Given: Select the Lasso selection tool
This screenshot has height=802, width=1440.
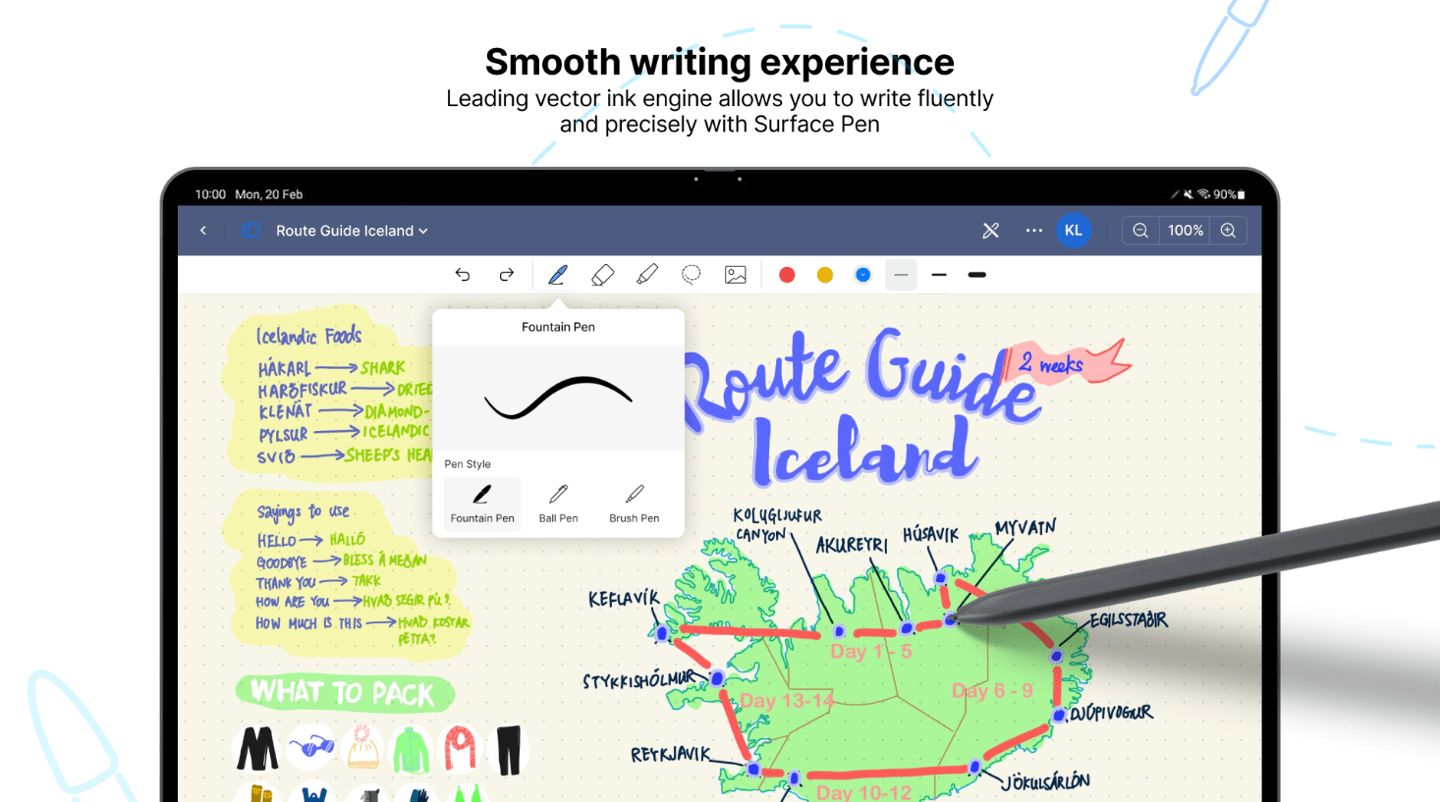Looking at the screenshot, I should [x=691, y=275].
